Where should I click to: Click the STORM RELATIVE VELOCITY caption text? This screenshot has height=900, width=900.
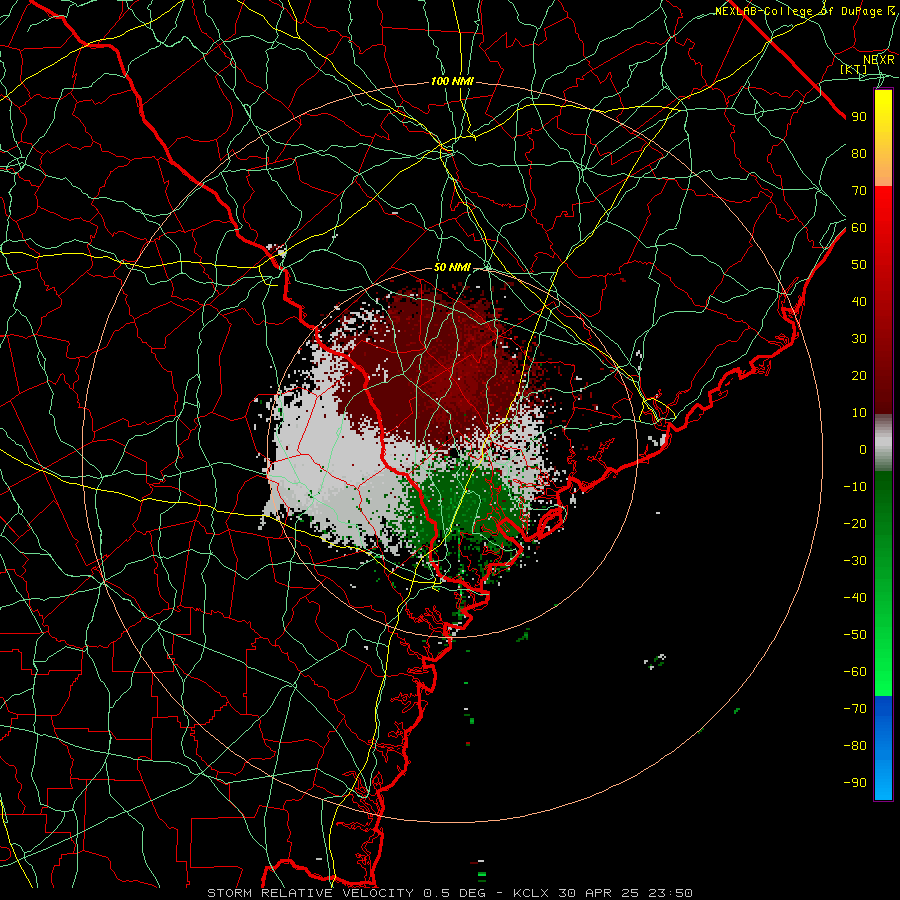[310, 893]
